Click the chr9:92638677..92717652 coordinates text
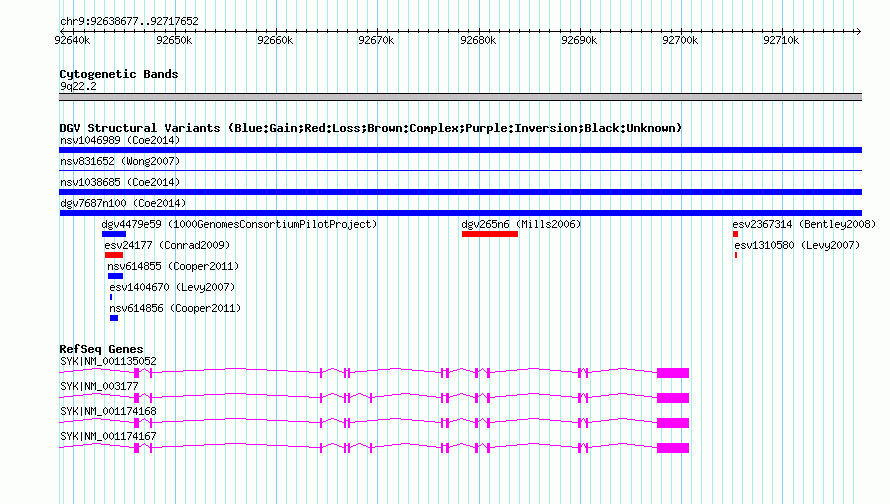This screenshot has height=504, width=890. [129, 22]
